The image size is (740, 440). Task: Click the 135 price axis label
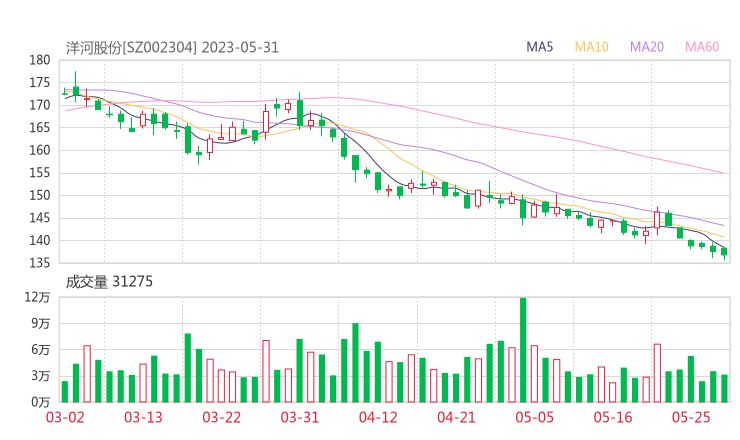pos(40,263)
